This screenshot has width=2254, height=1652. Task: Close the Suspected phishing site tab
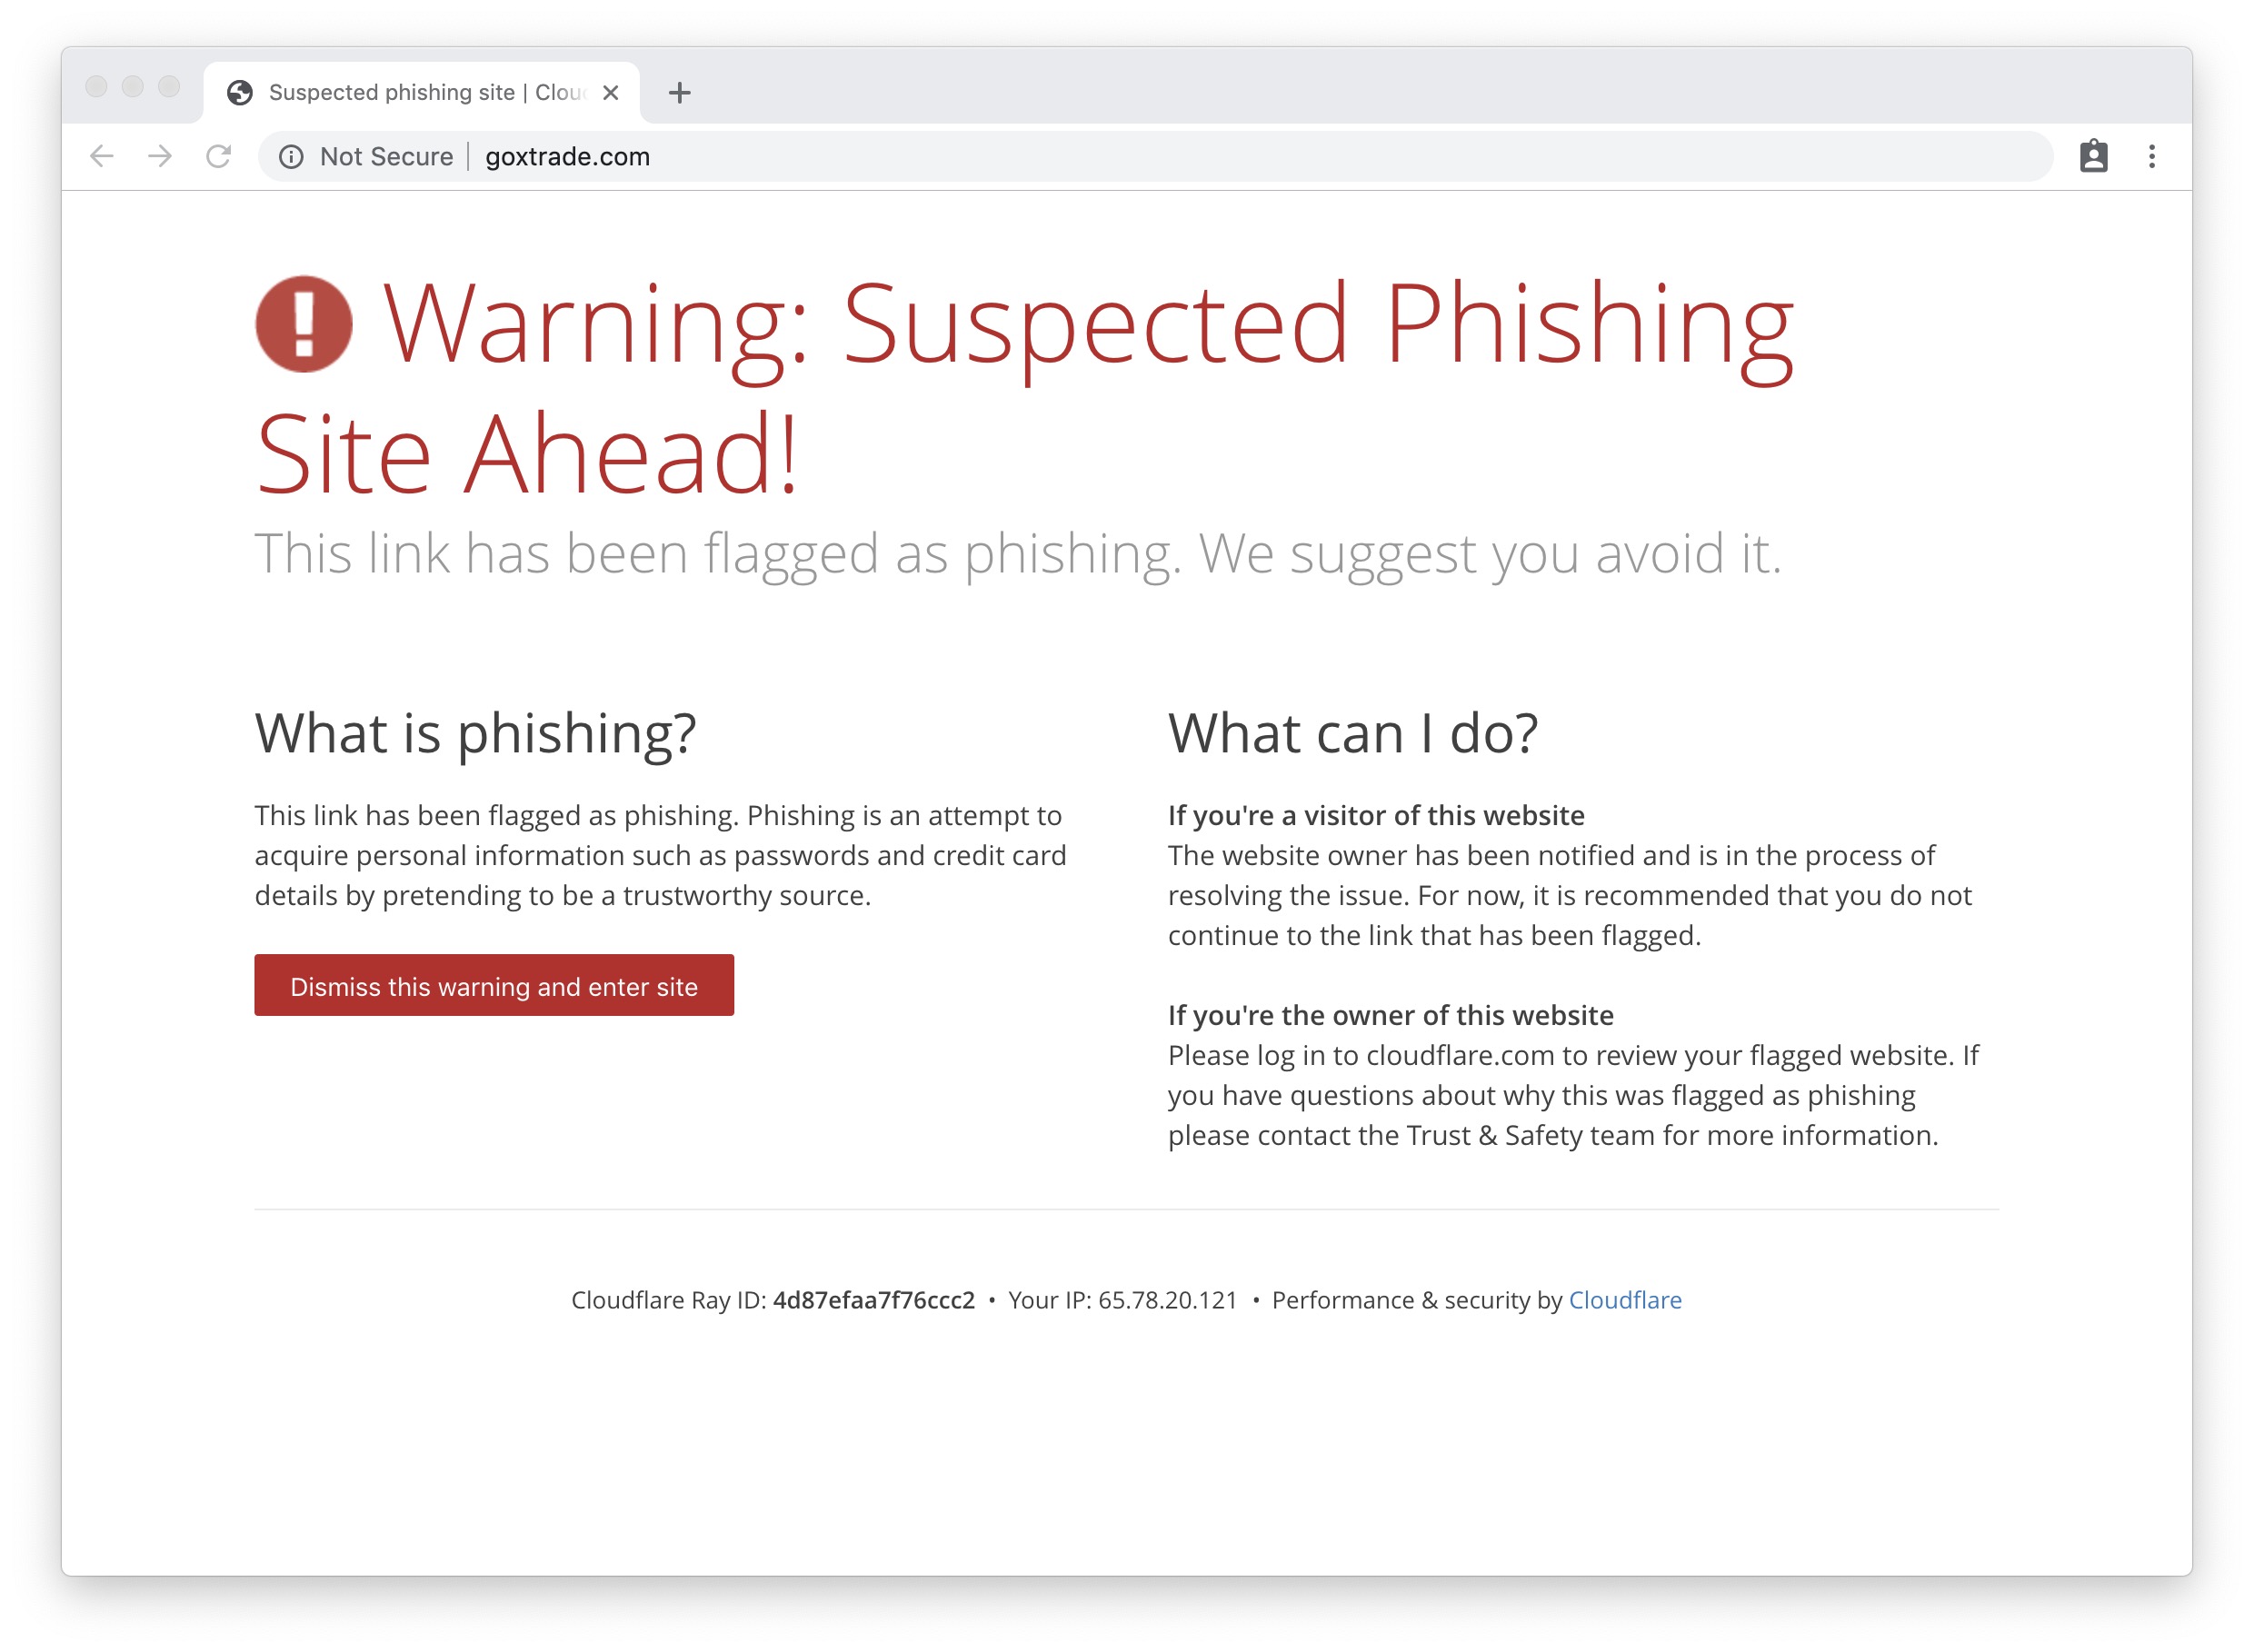pos(611,93)
